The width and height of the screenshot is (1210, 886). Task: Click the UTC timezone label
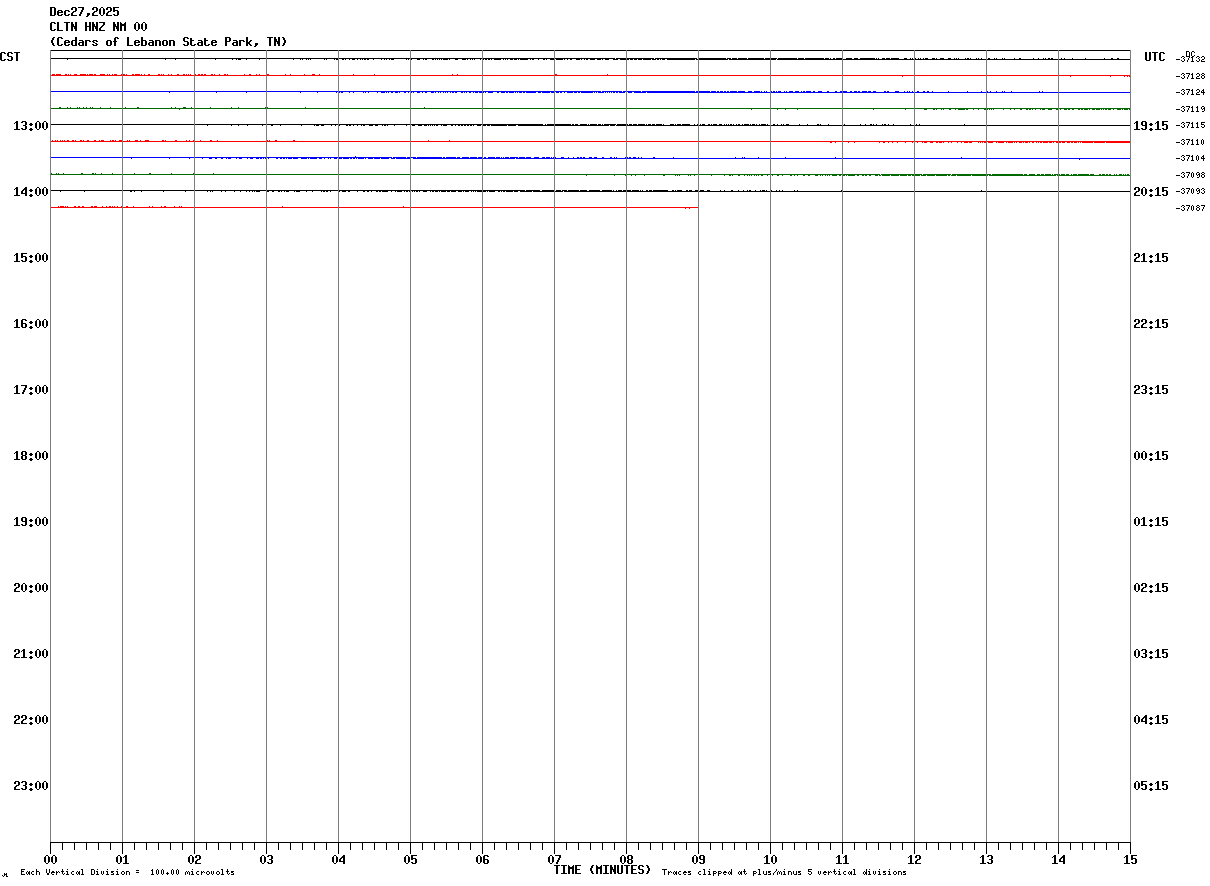pyautogui.click(x=1155, y=57)
